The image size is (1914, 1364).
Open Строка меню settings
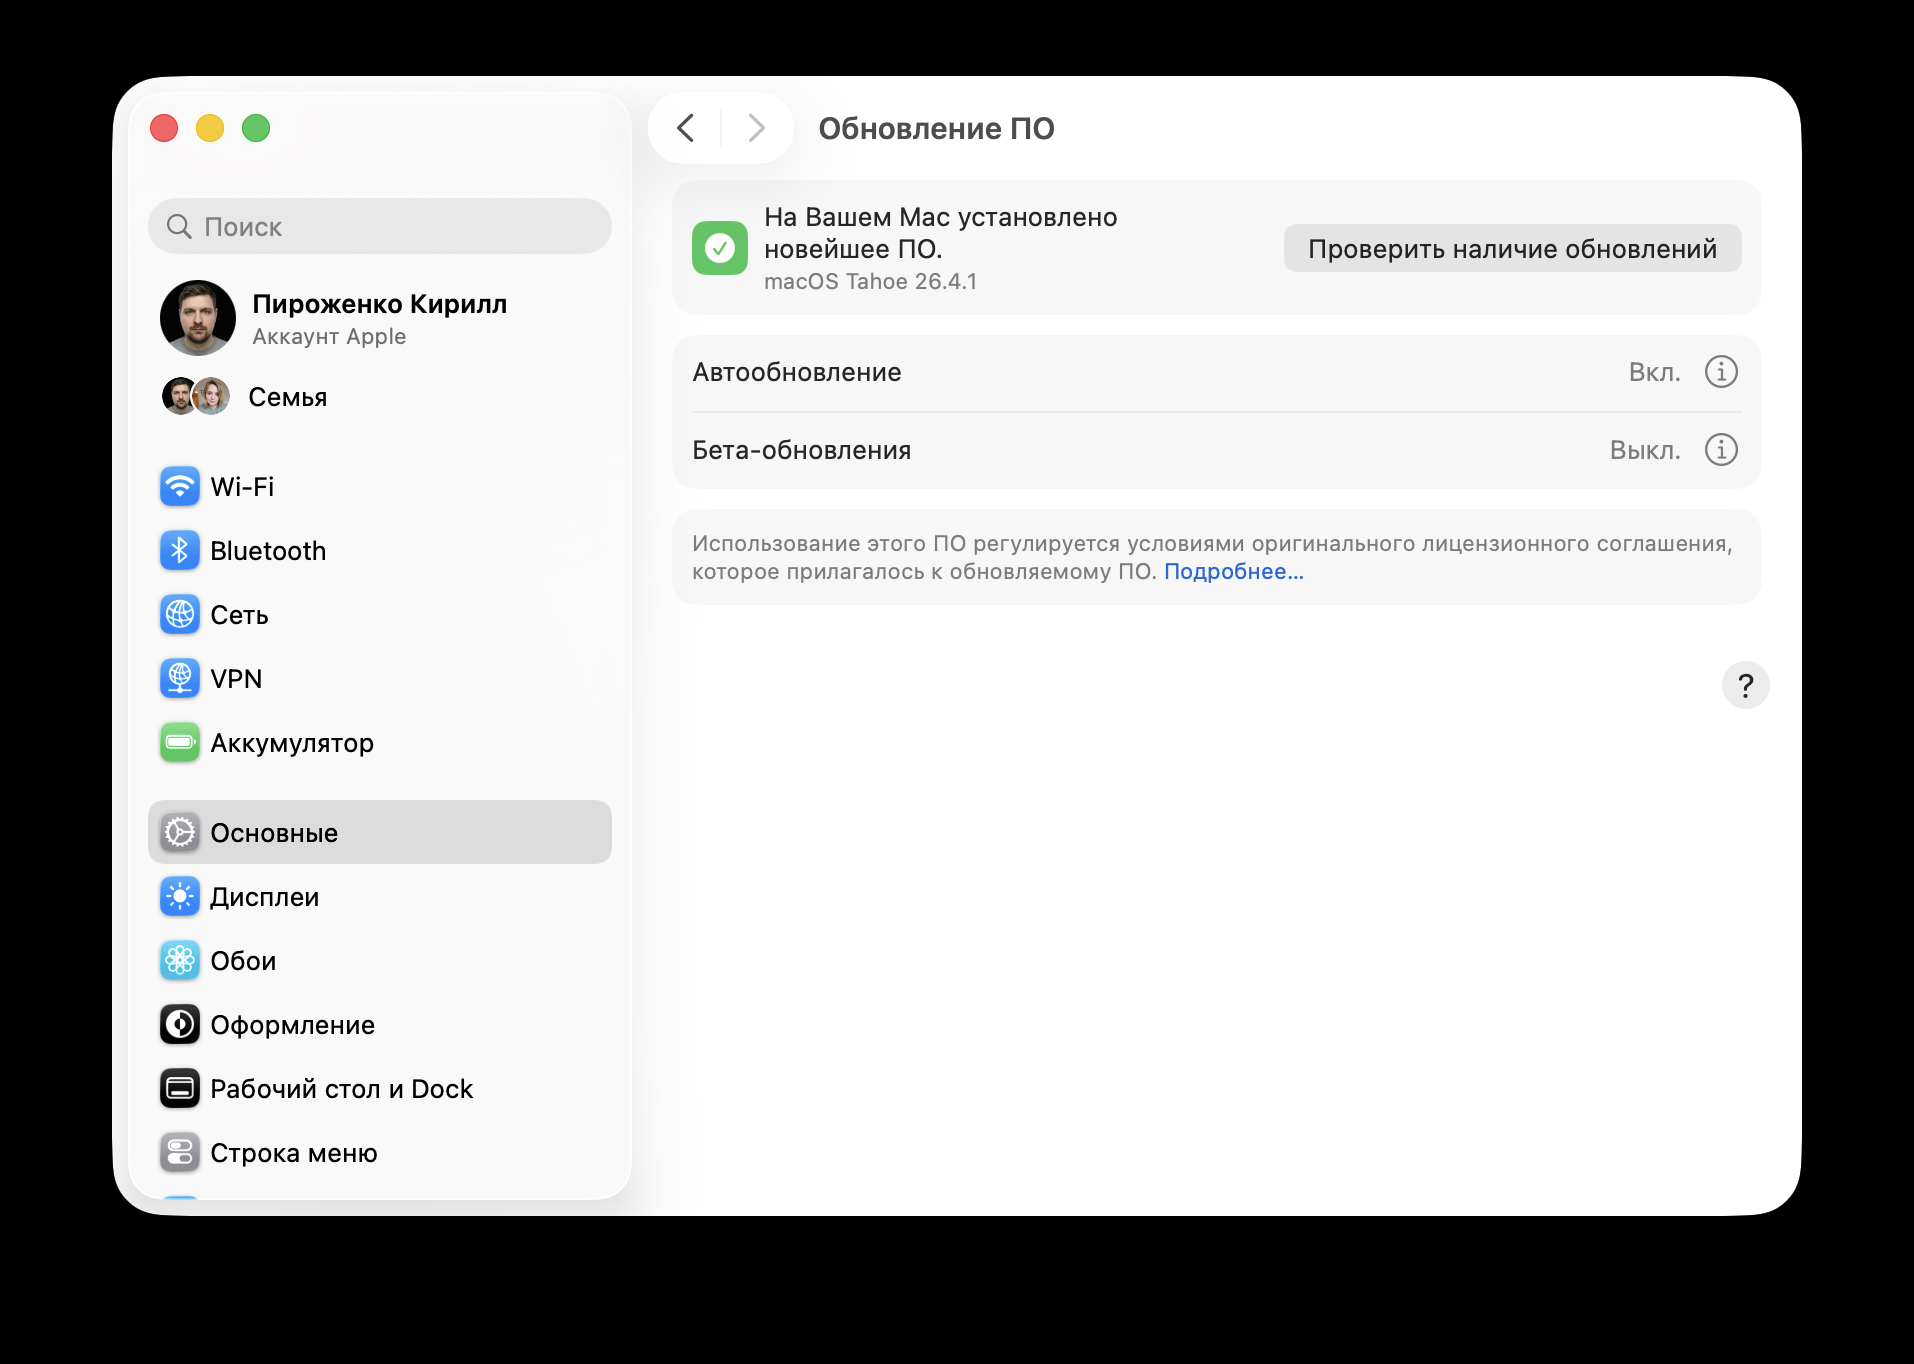pos(293,1152)
